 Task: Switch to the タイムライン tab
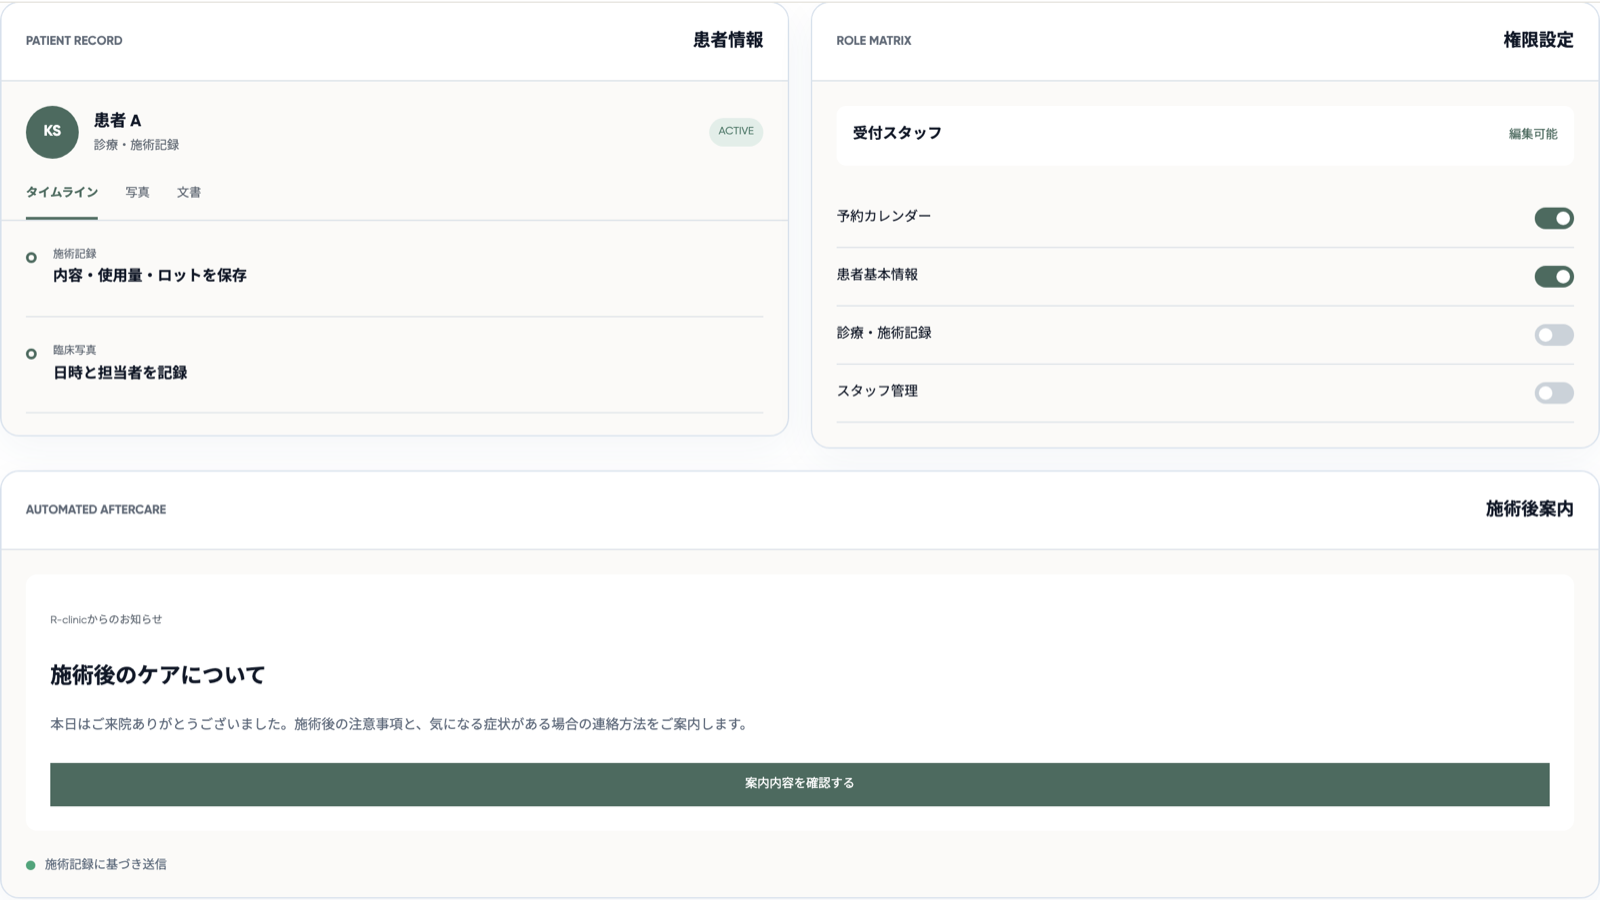62,192
